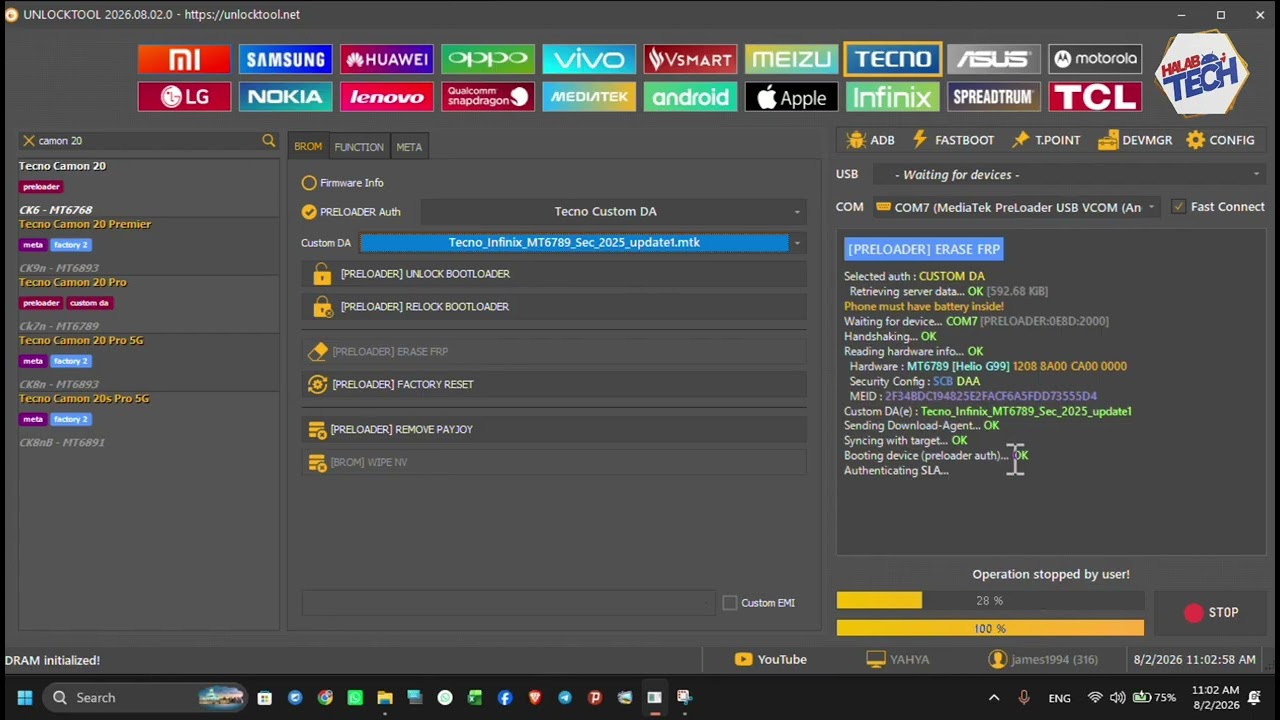The image size is (1280, 720).
Task: Pick the vivo brand tile
Action: coord(588,60)
